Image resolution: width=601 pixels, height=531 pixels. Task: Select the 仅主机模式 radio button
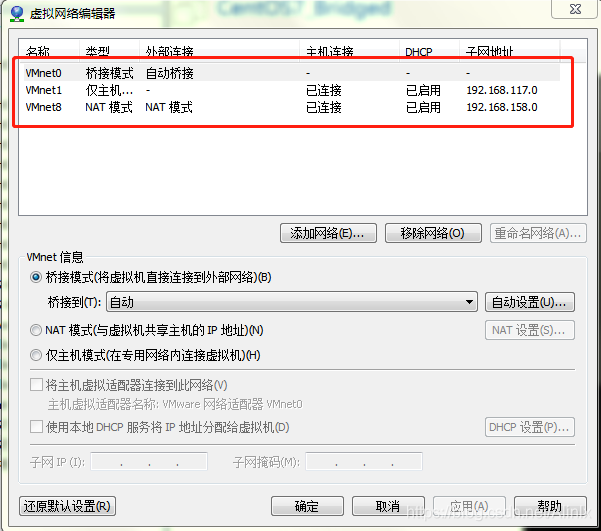36,355
